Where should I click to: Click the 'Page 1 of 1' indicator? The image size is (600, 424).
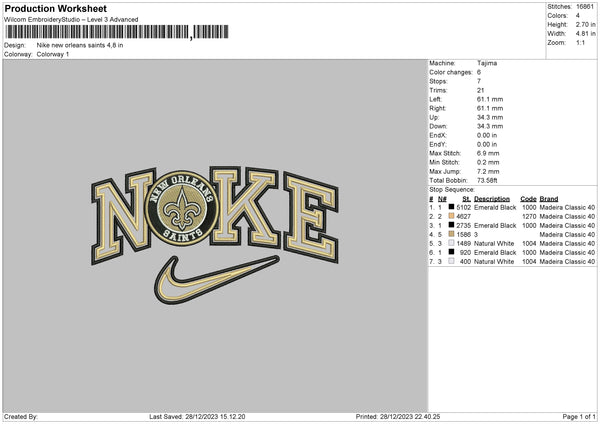point(579,416)
